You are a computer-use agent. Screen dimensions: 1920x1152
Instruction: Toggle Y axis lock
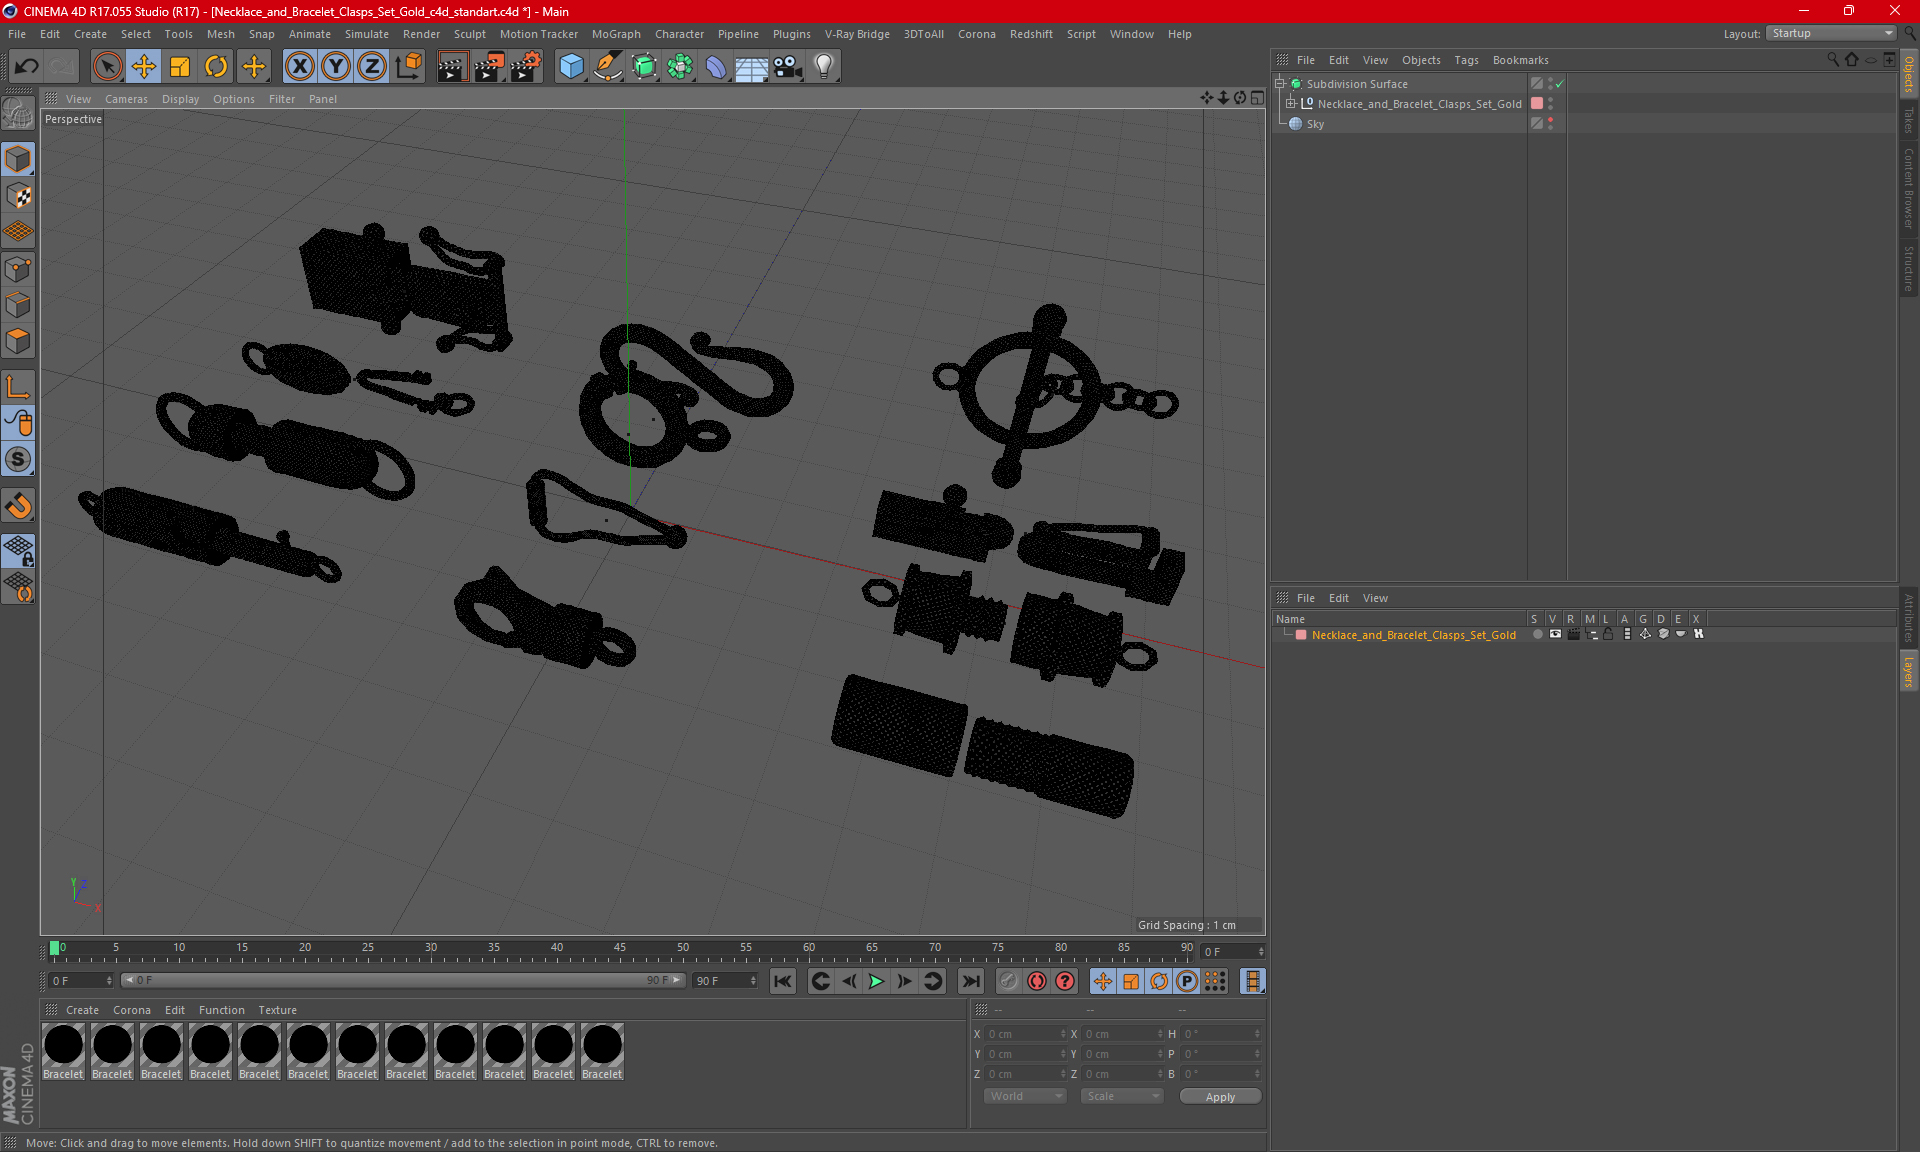tap(336, 67)
